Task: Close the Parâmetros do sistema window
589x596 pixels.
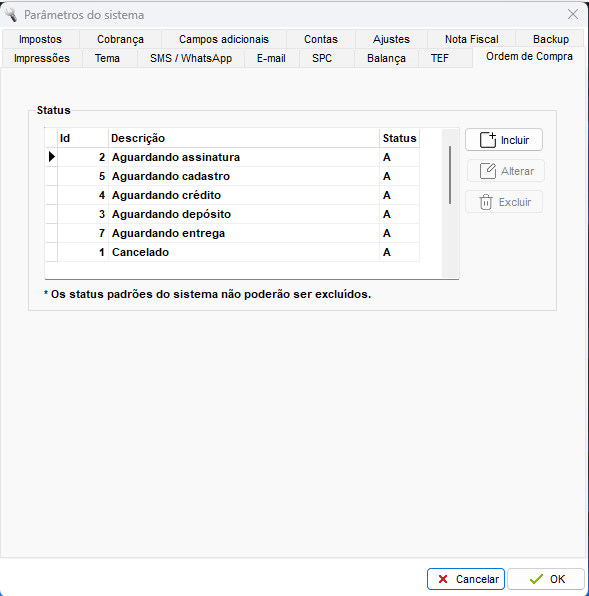Action: (x=573, y=14)
